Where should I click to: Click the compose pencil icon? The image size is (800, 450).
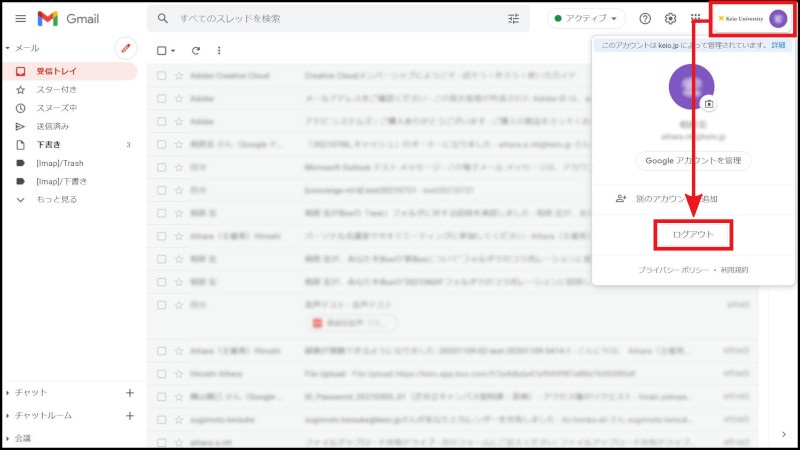(126, 48)
